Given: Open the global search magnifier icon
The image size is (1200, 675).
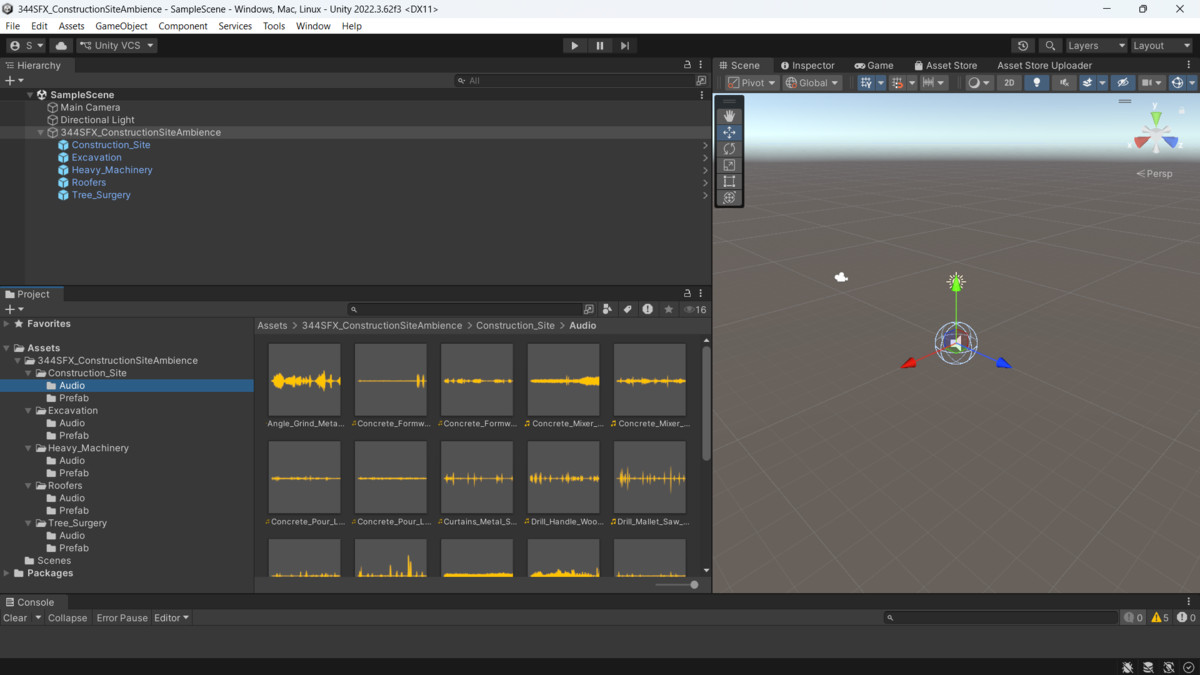Looking at the screenshot, I should [x=1049, y=46].
